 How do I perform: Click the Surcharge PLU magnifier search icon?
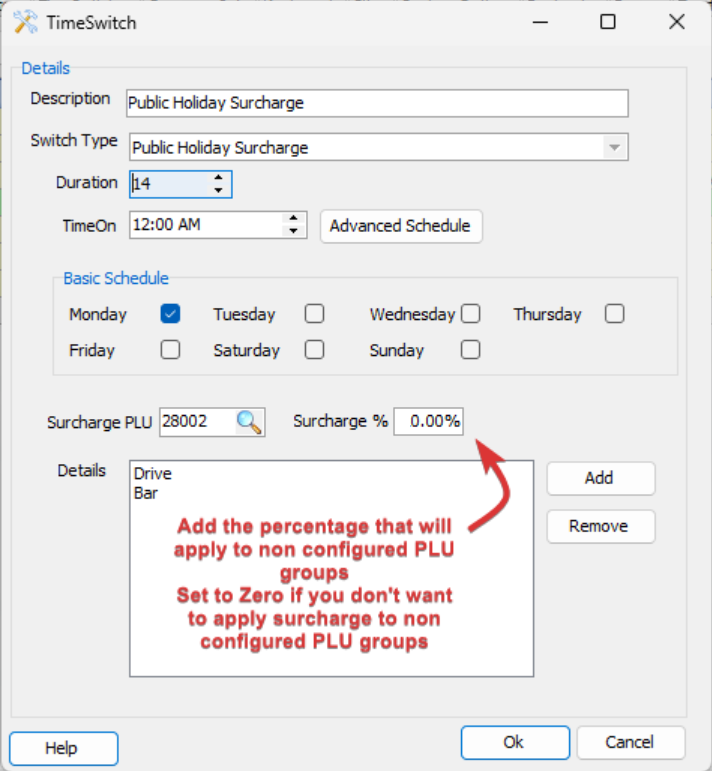tap(249, 422)
